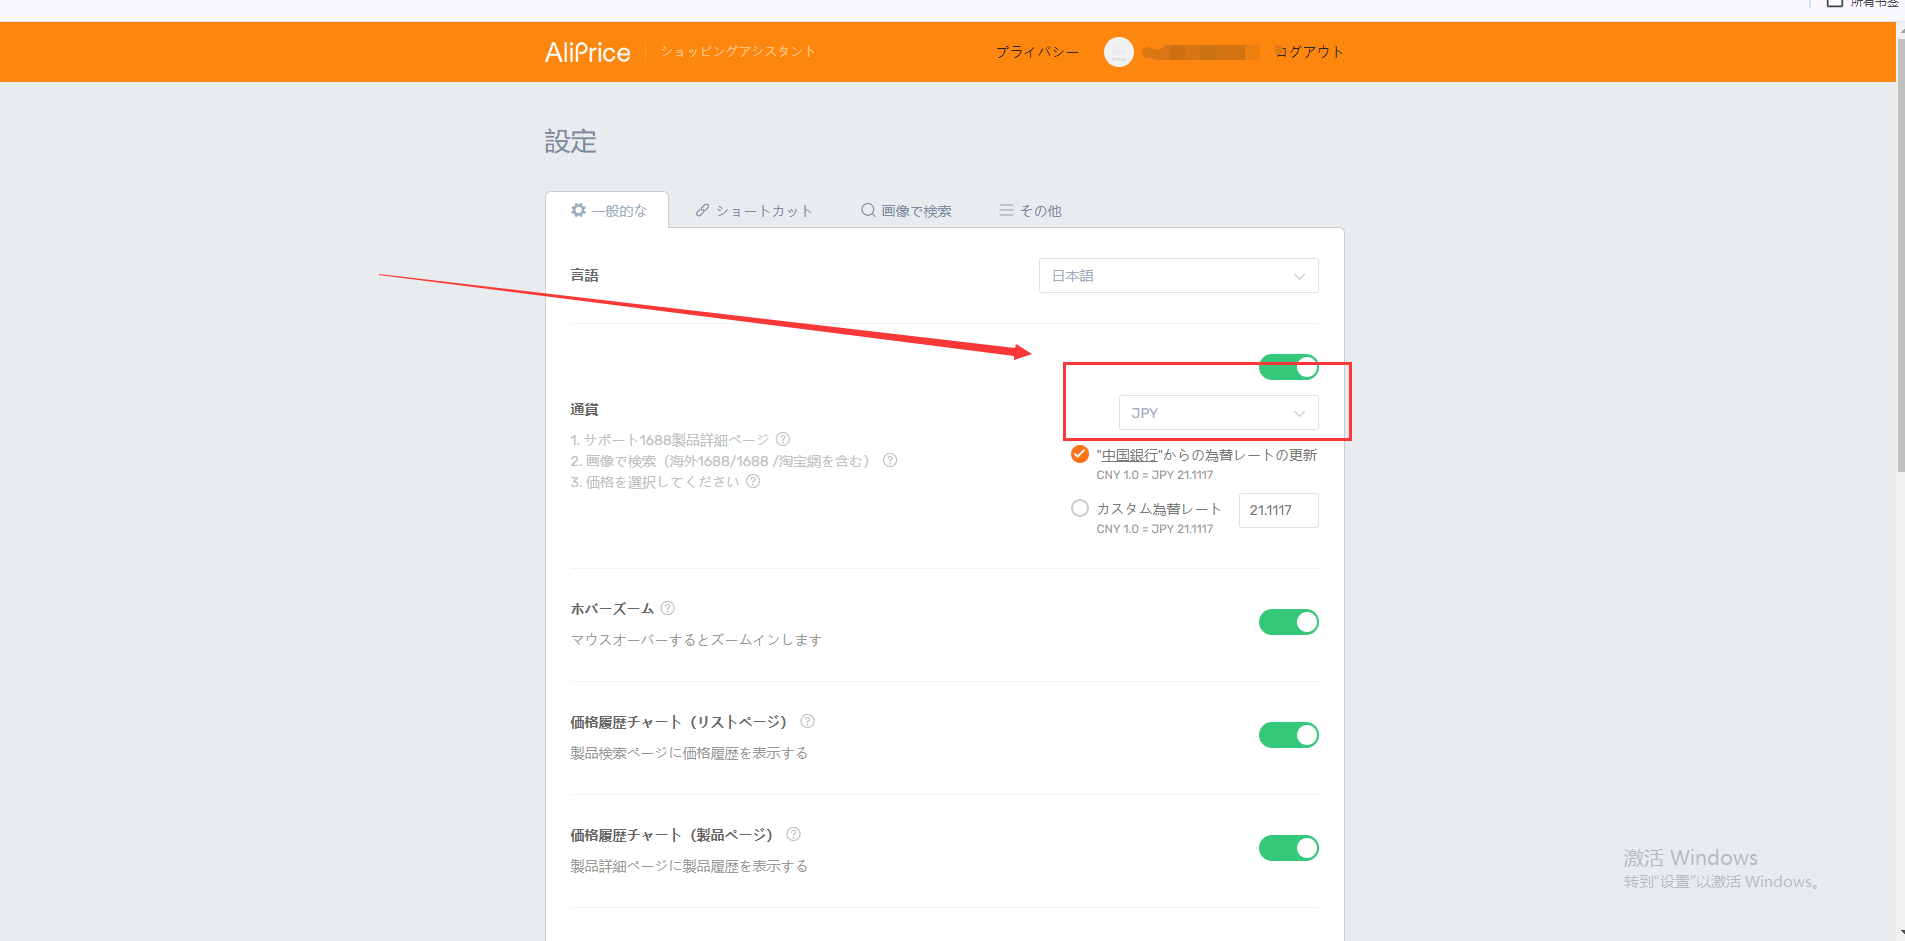Open the 一般的な general settings tab
Viewport: 1905px width, 941px height.
[x=607, y=210]
